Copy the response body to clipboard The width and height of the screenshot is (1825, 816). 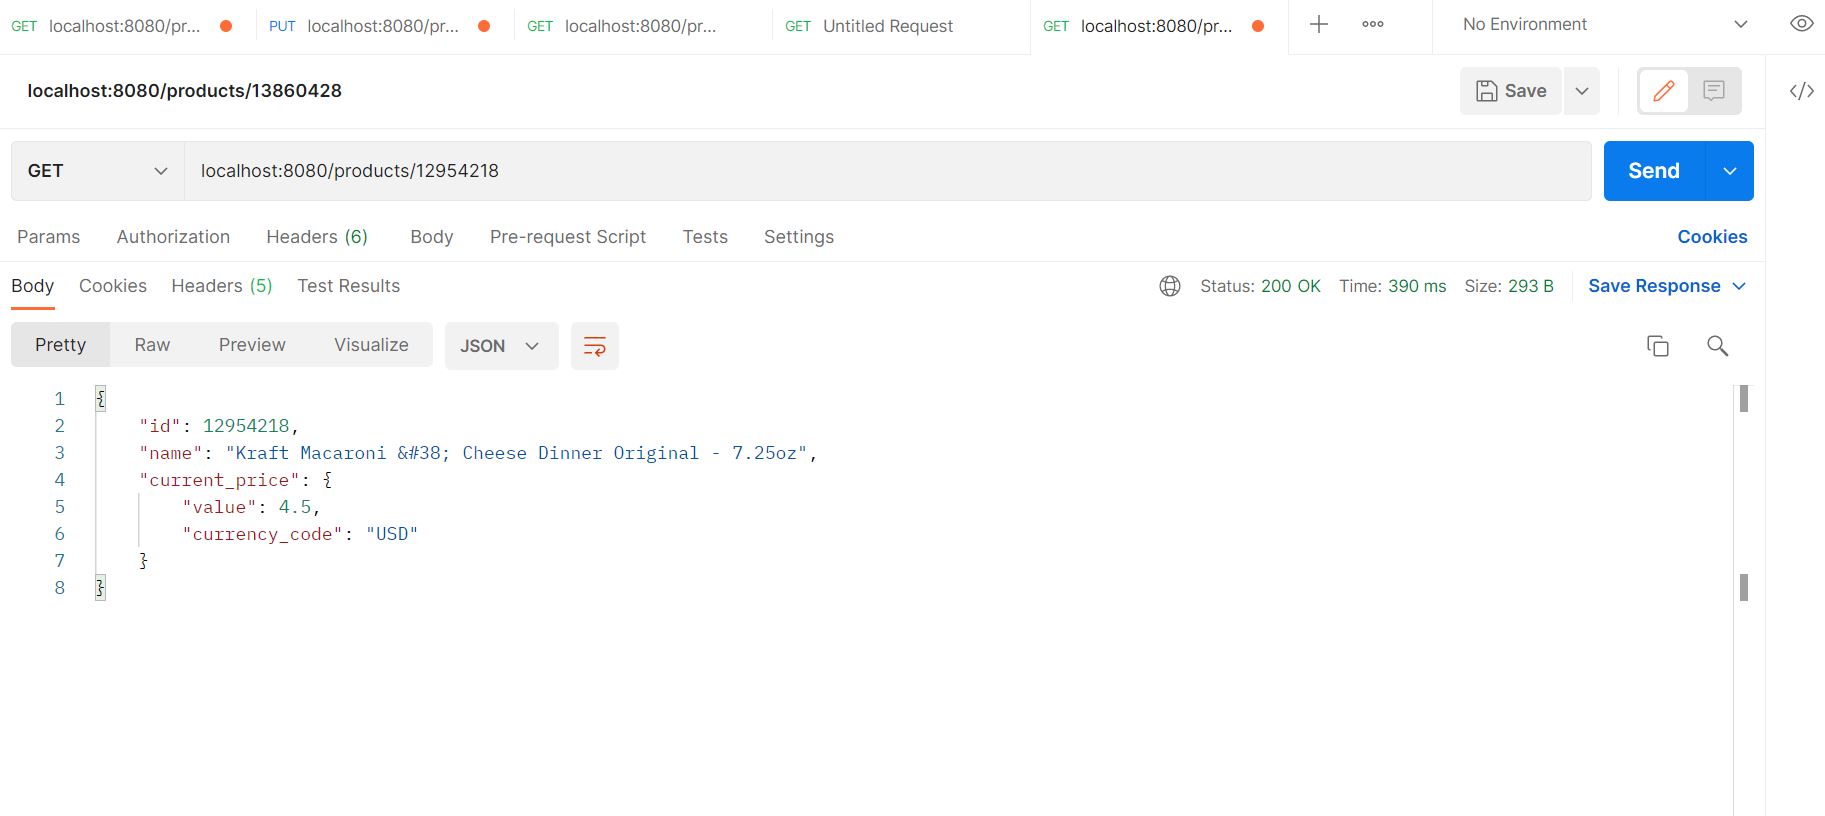(1657, 346)
